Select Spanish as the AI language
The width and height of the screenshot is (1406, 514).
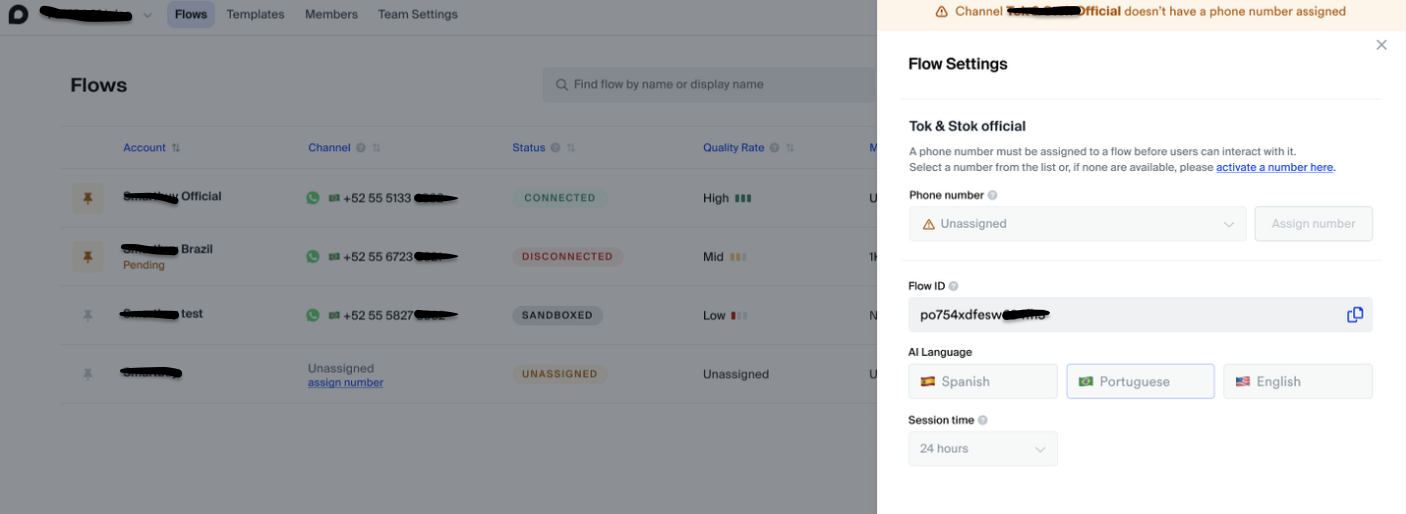982,381
